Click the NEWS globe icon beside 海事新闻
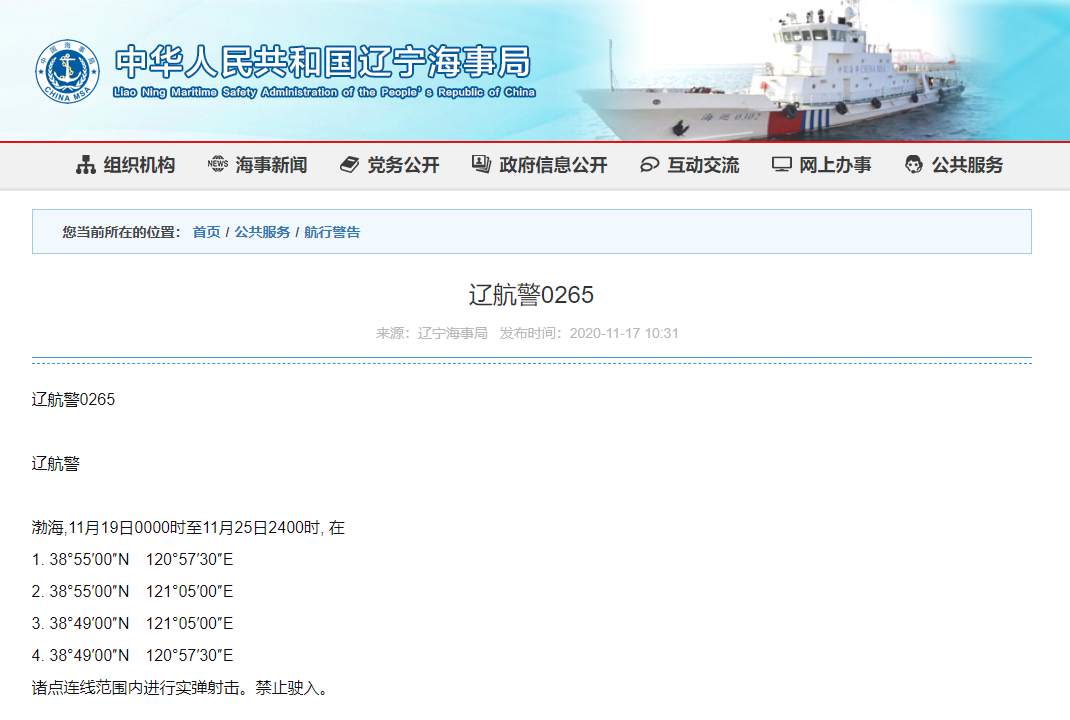The image size is (1070, 720). click(x=217, y=165)
